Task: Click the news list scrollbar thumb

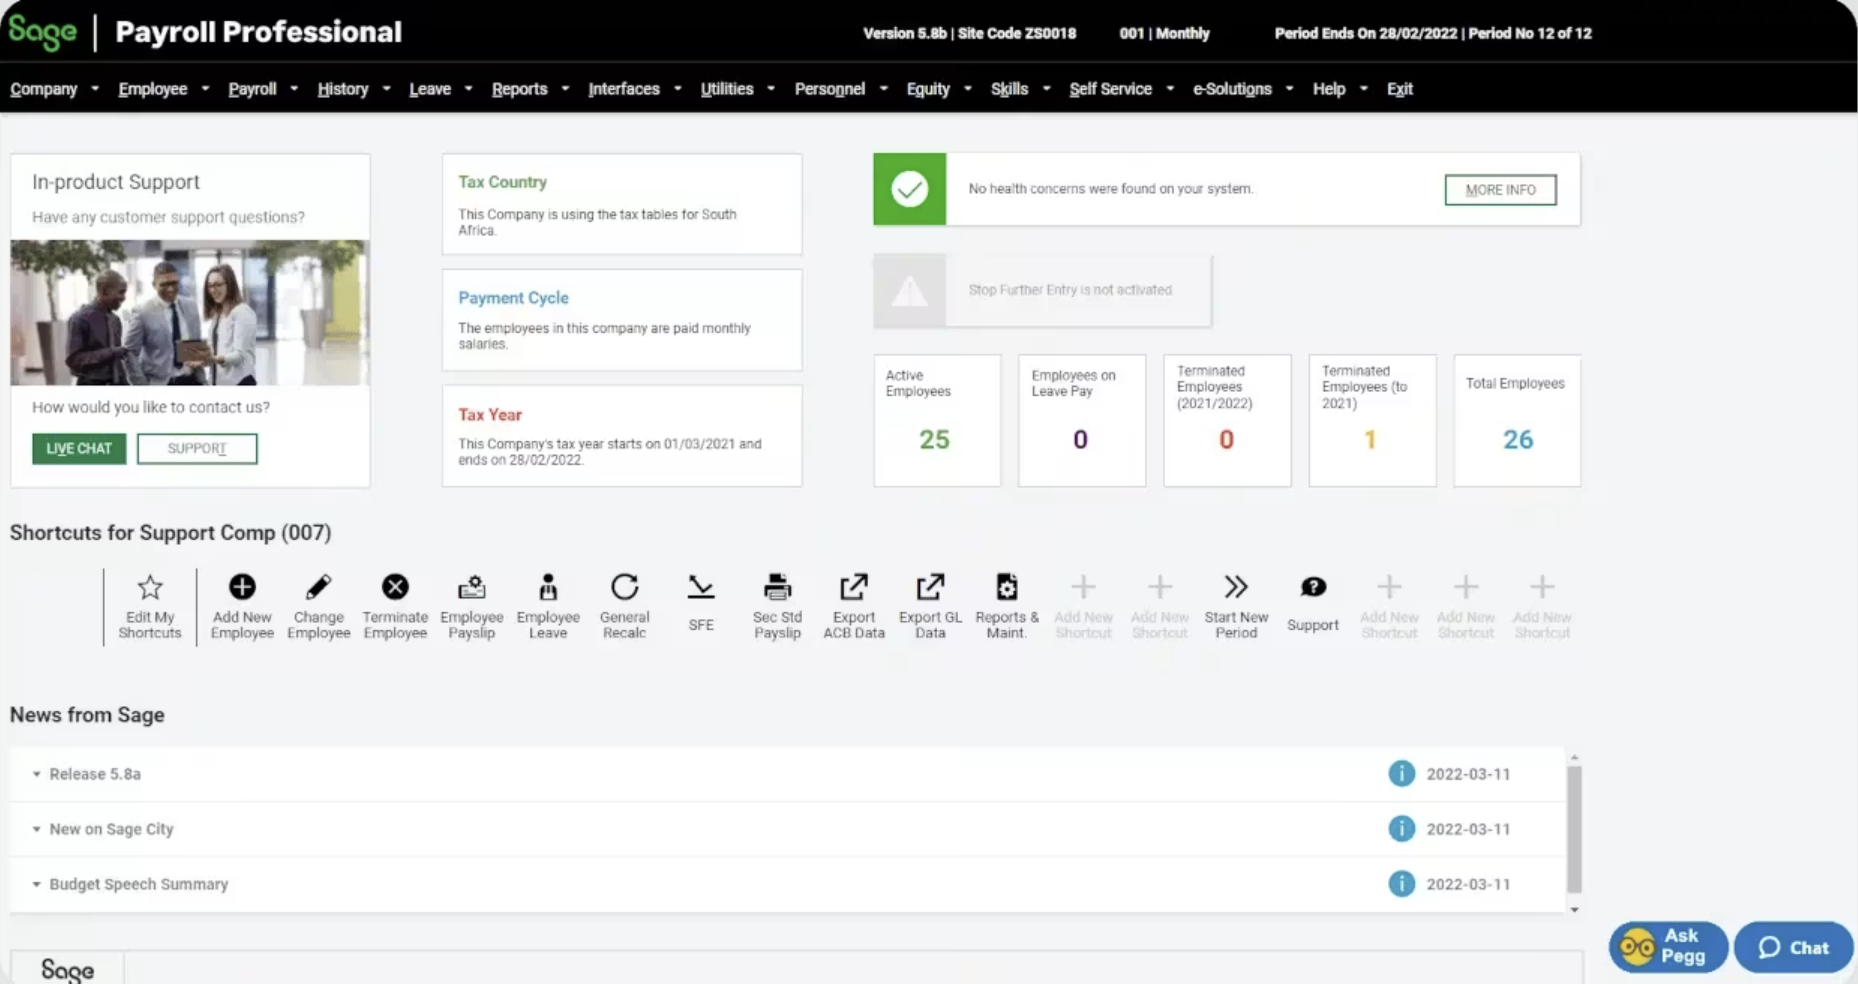Action: (x=1574, y=829)
